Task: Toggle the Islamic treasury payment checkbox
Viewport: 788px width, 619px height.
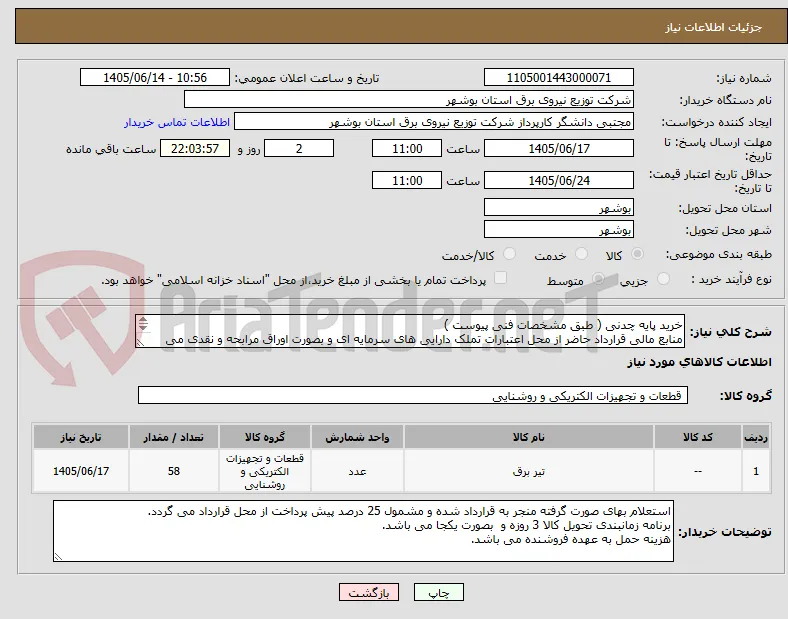Action: tap(500, 278)
